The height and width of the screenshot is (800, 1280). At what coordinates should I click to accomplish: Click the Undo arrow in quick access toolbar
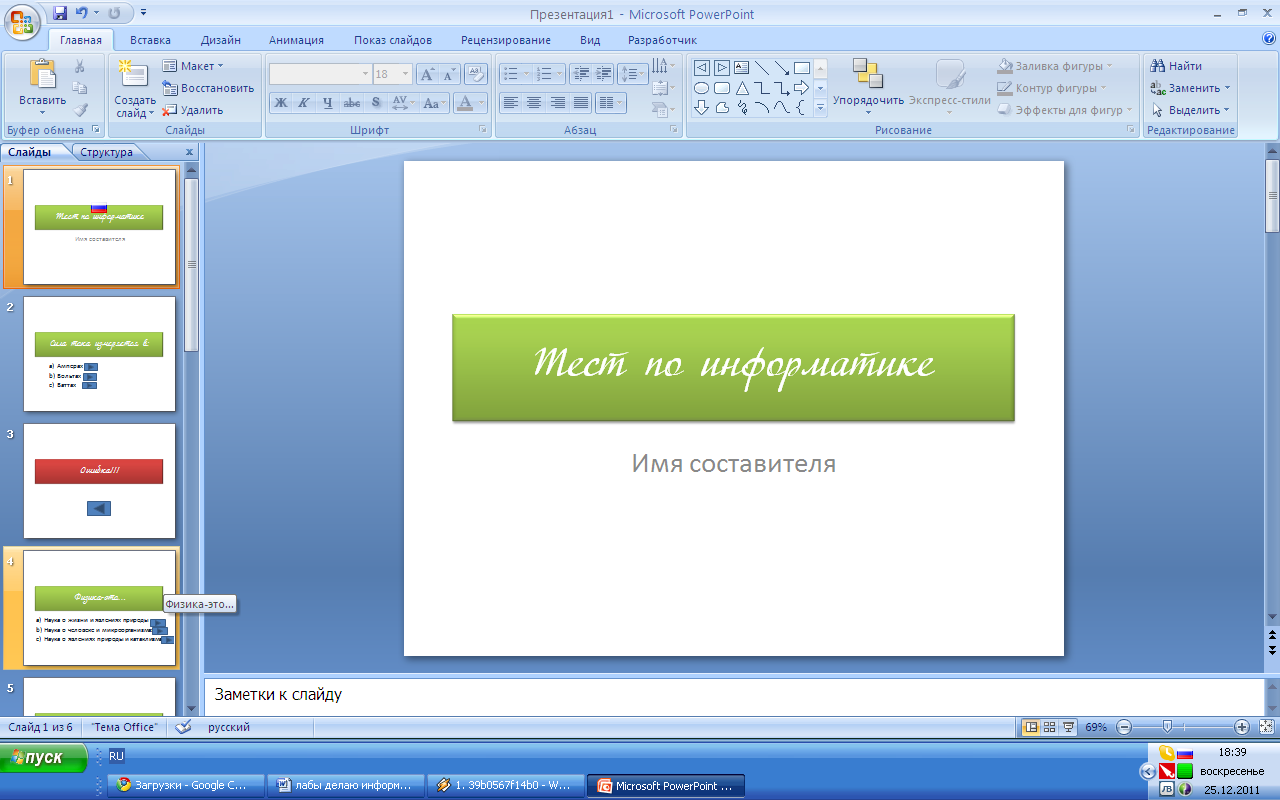(82, 14)
